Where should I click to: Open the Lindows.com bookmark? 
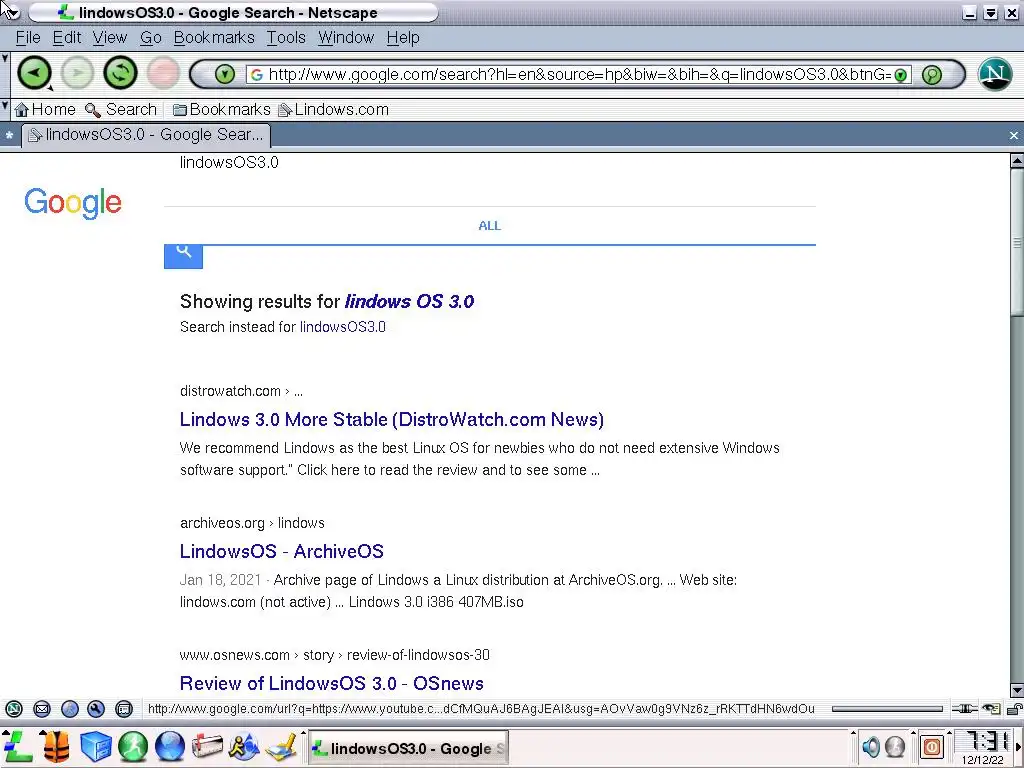tap(334, 110)
